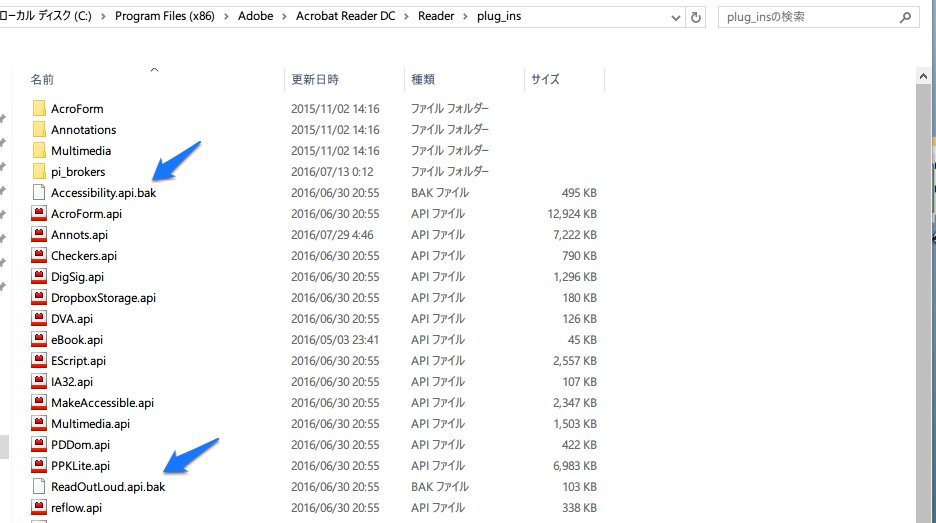Click the Annots.api plugin icon
Screen dimensions: 936x523
click(39, 234)
